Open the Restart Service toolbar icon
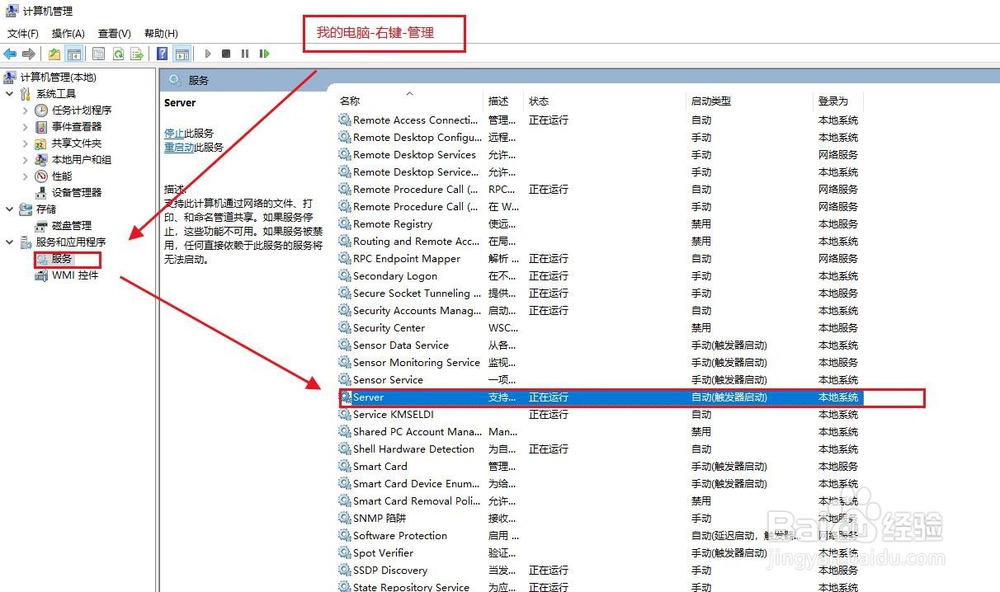The height and width of the screenshot is (592, 1000). pyautogui.click(x=264, y=53)
